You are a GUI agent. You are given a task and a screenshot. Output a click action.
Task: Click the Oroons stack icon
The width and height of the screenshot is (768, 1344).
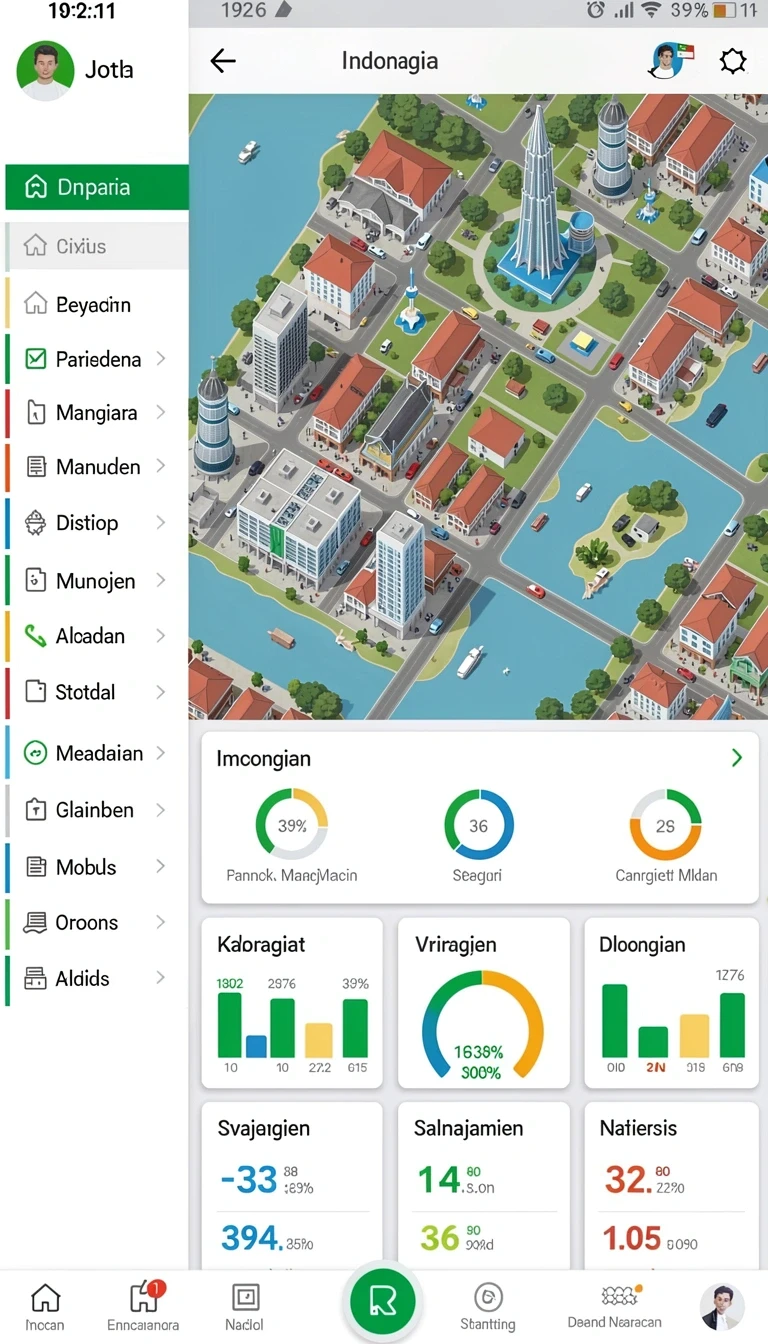36,922
